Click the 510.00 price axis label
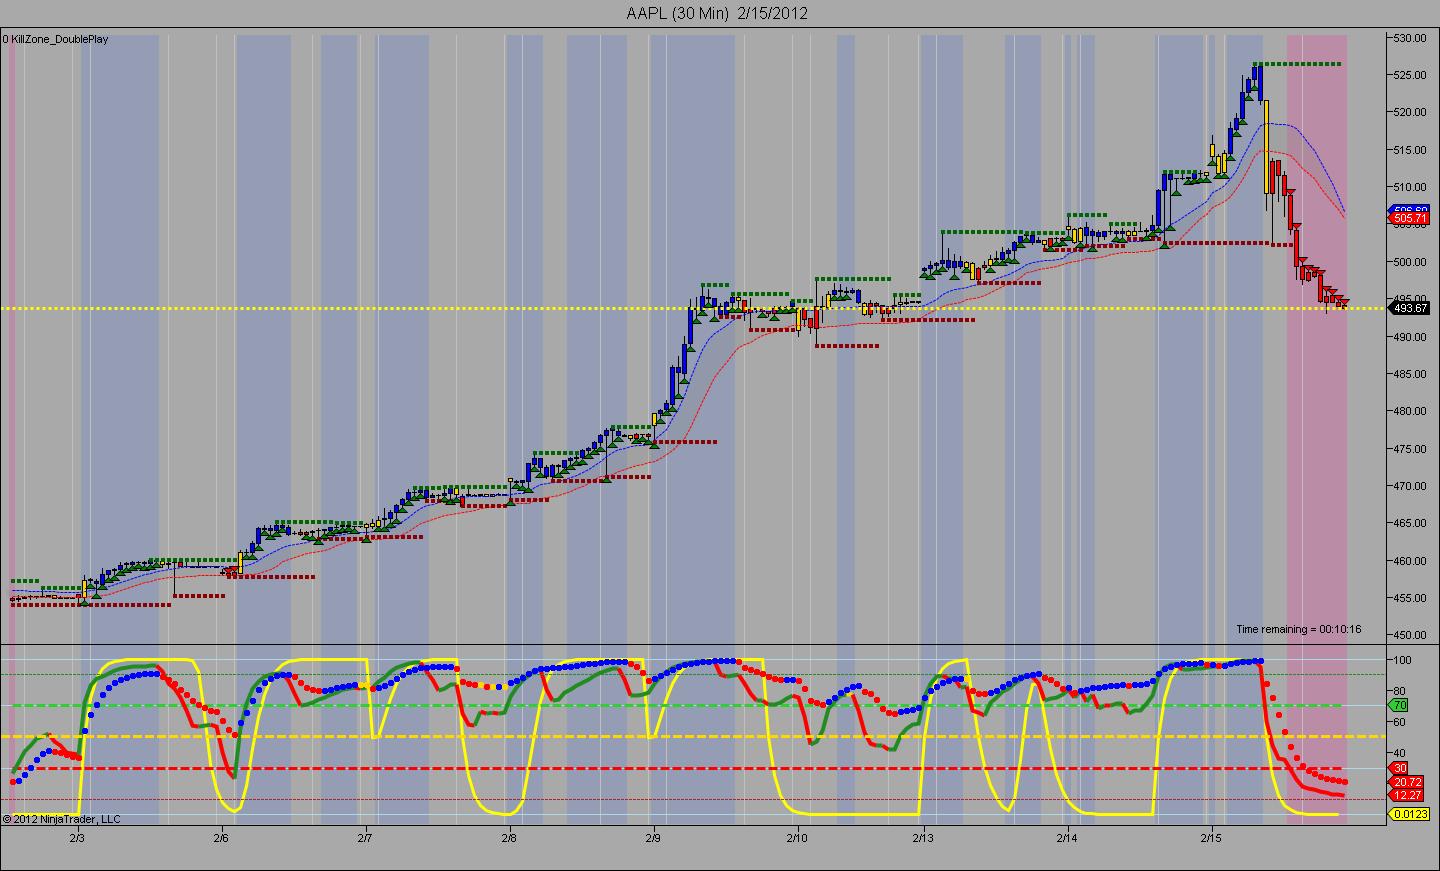The width and height of the screenshot is (1440, 871). pyautogui.click(x=1408, y=187)
